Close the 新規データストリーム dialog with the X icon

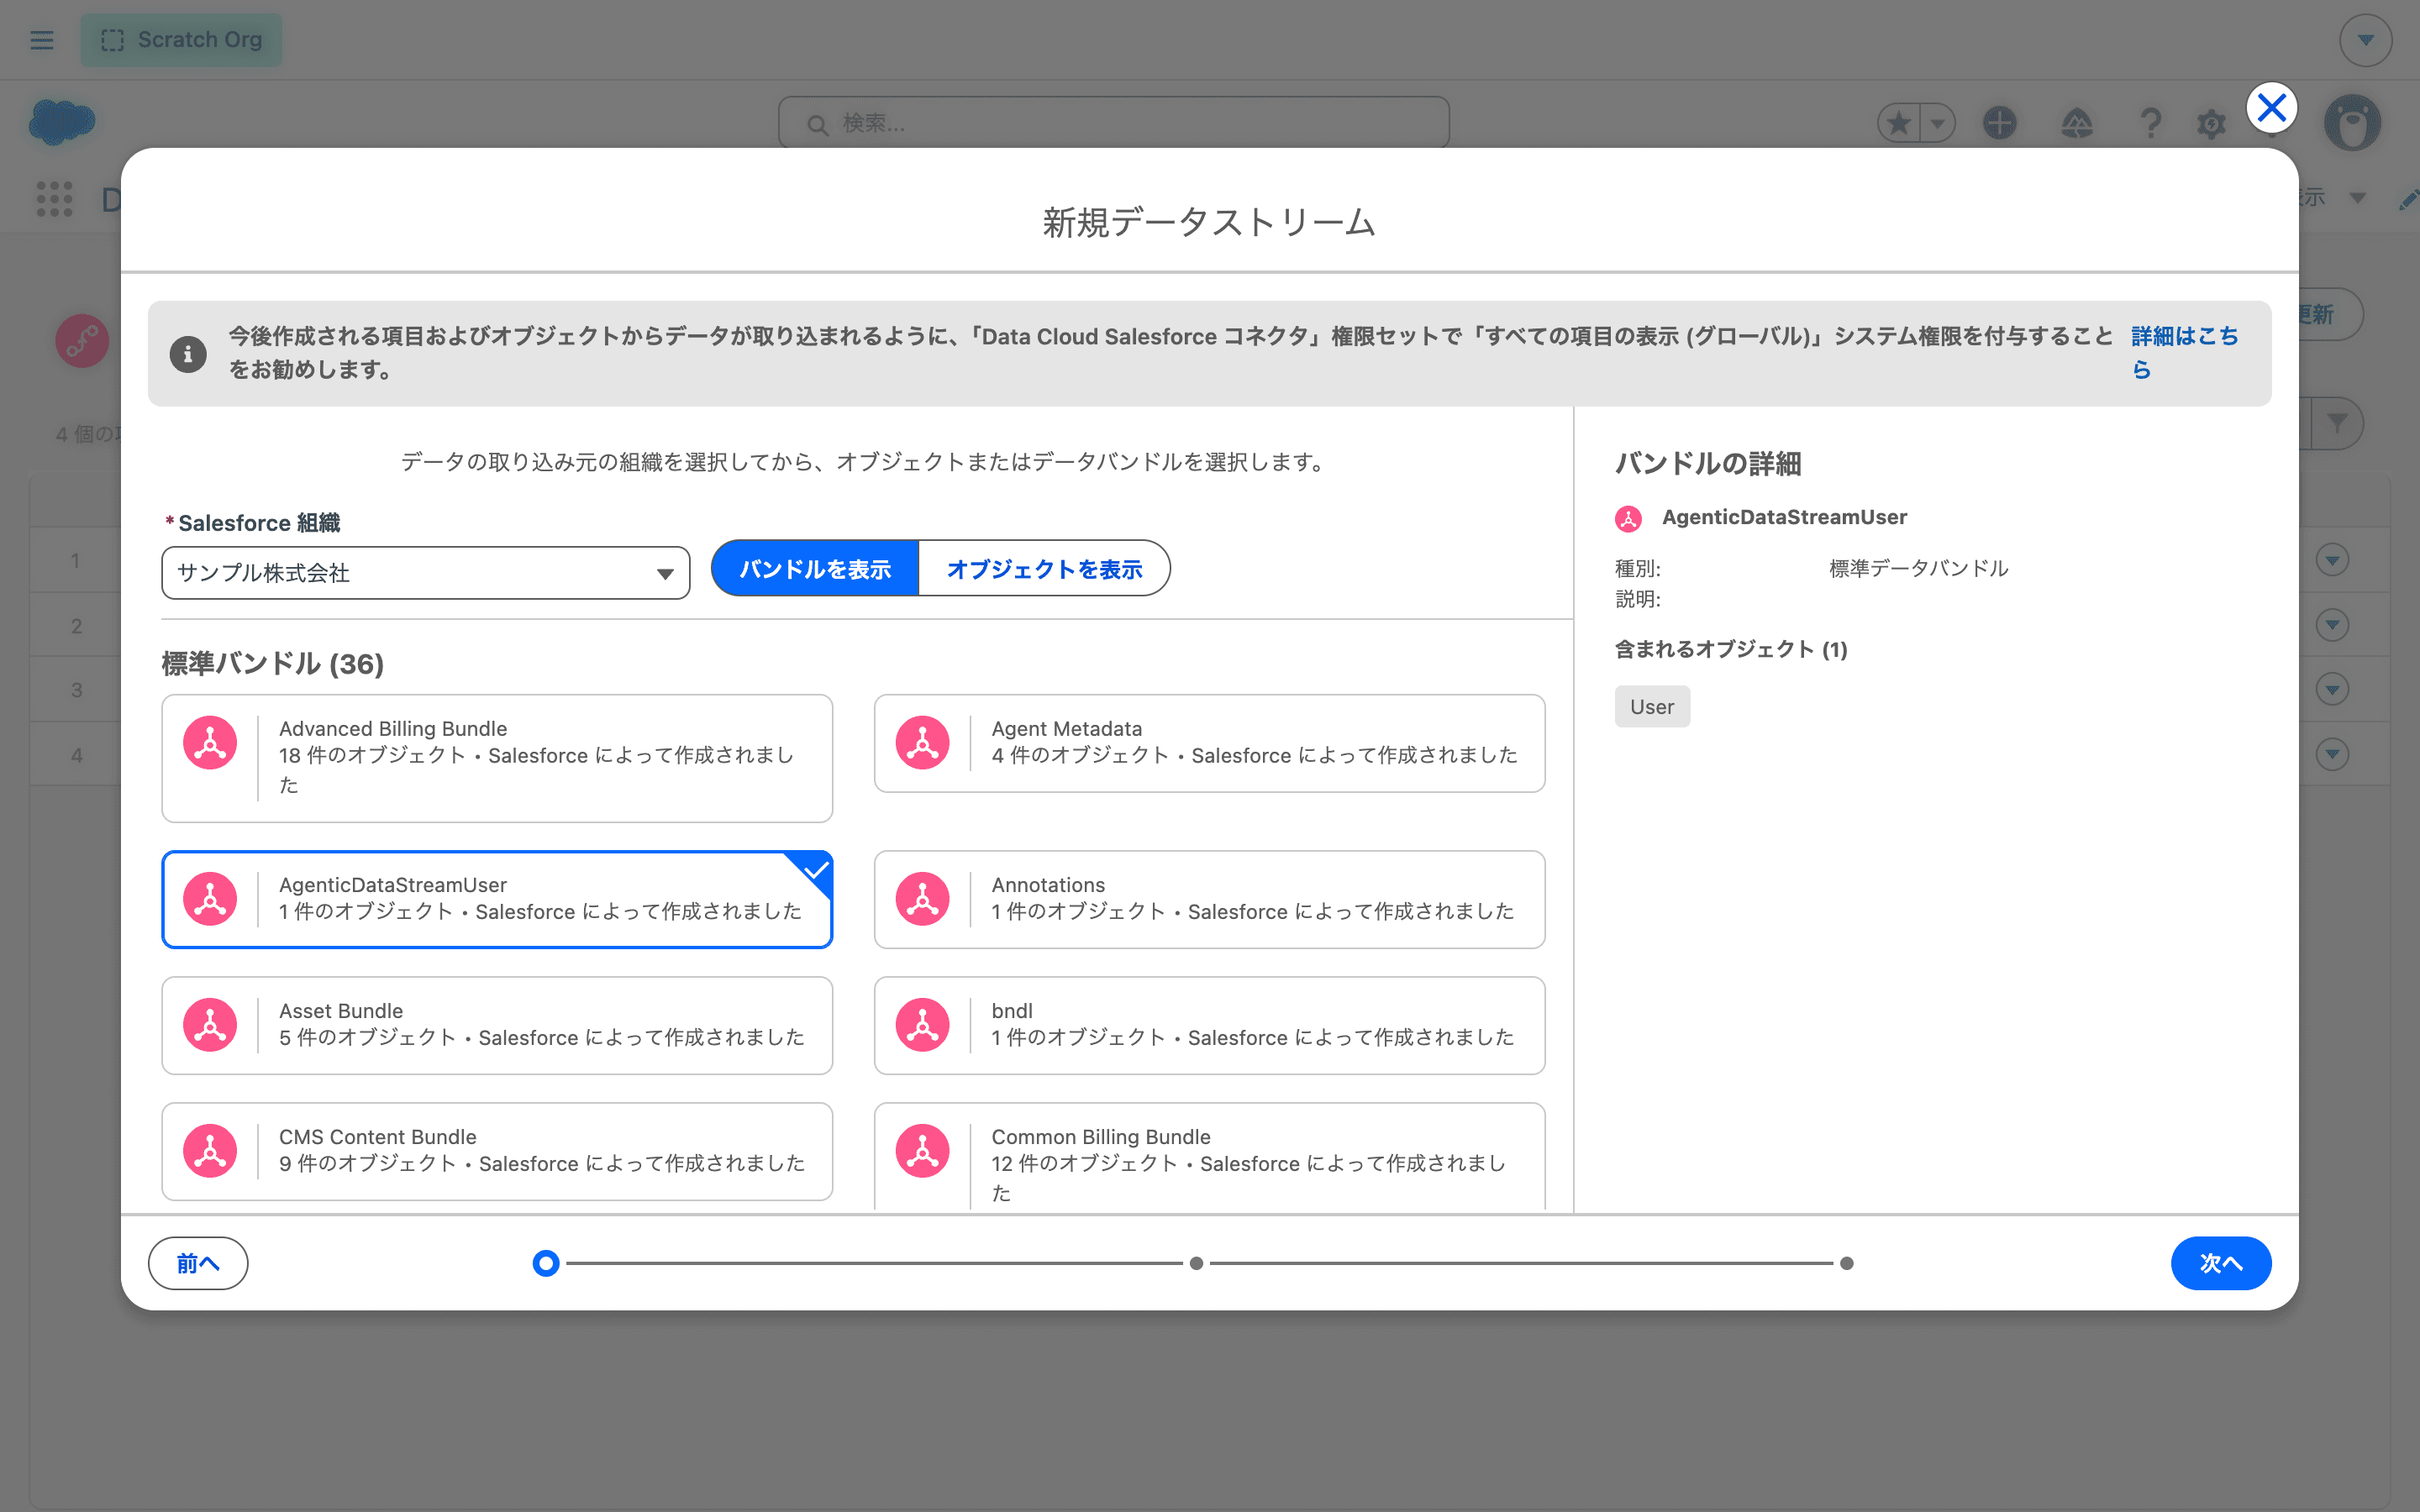2271,107
